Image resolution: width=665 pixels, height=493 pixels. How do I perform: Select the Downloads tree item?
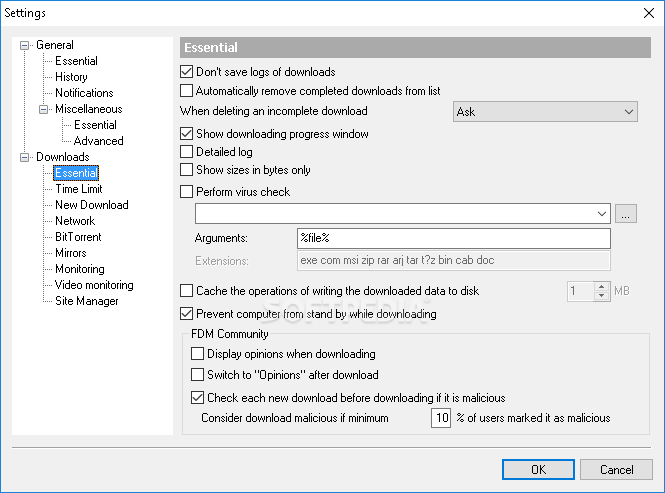pyautogui.click(x=63, y=157)
